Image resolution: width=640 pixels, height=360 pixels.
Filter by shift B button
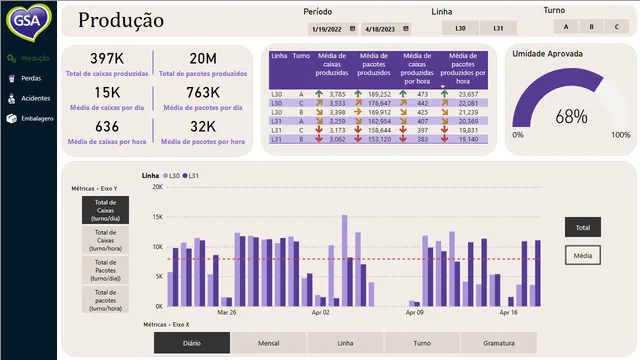click(591, 27)
